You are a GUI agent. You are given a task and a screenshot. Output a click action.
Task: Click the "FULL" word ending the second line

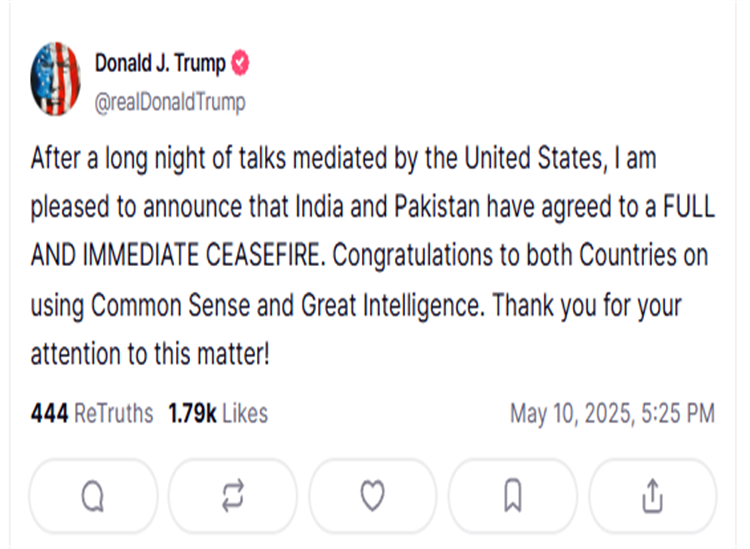coord(689,207)
